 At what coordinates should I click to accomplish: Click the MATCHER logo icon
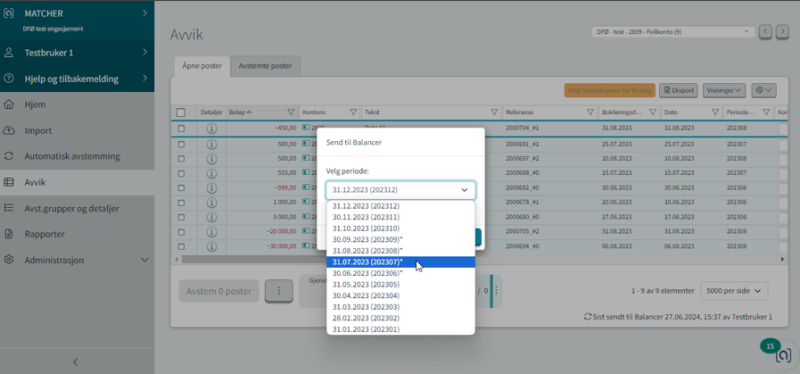click(9, 13)
